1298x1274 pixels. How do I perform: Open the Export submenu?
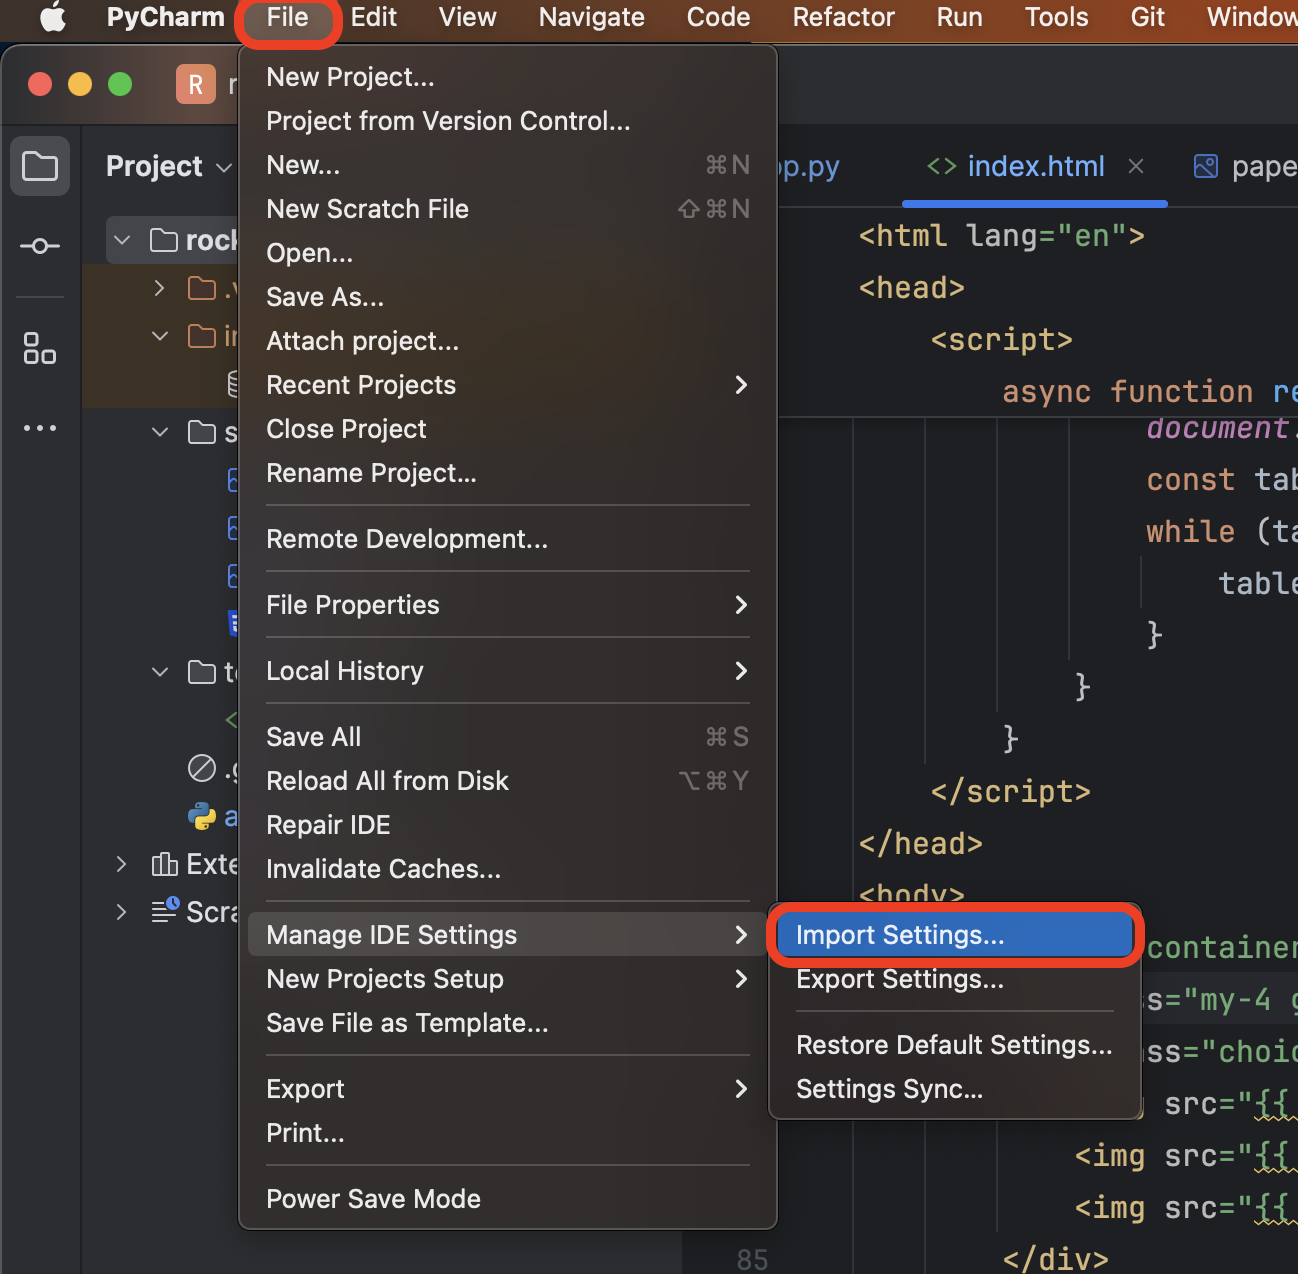pyautogui.click(x=508, y=1089)
